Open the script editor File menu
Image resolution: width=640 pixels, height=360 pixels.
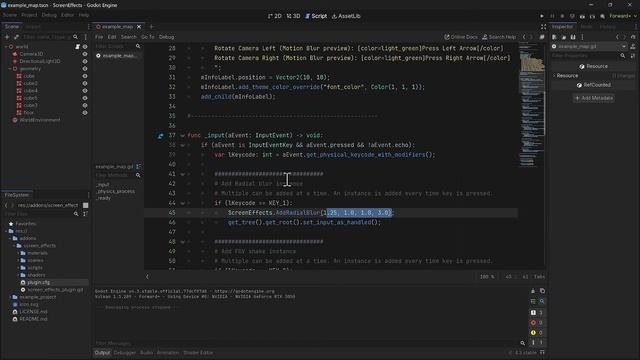(x=99, y=37)
